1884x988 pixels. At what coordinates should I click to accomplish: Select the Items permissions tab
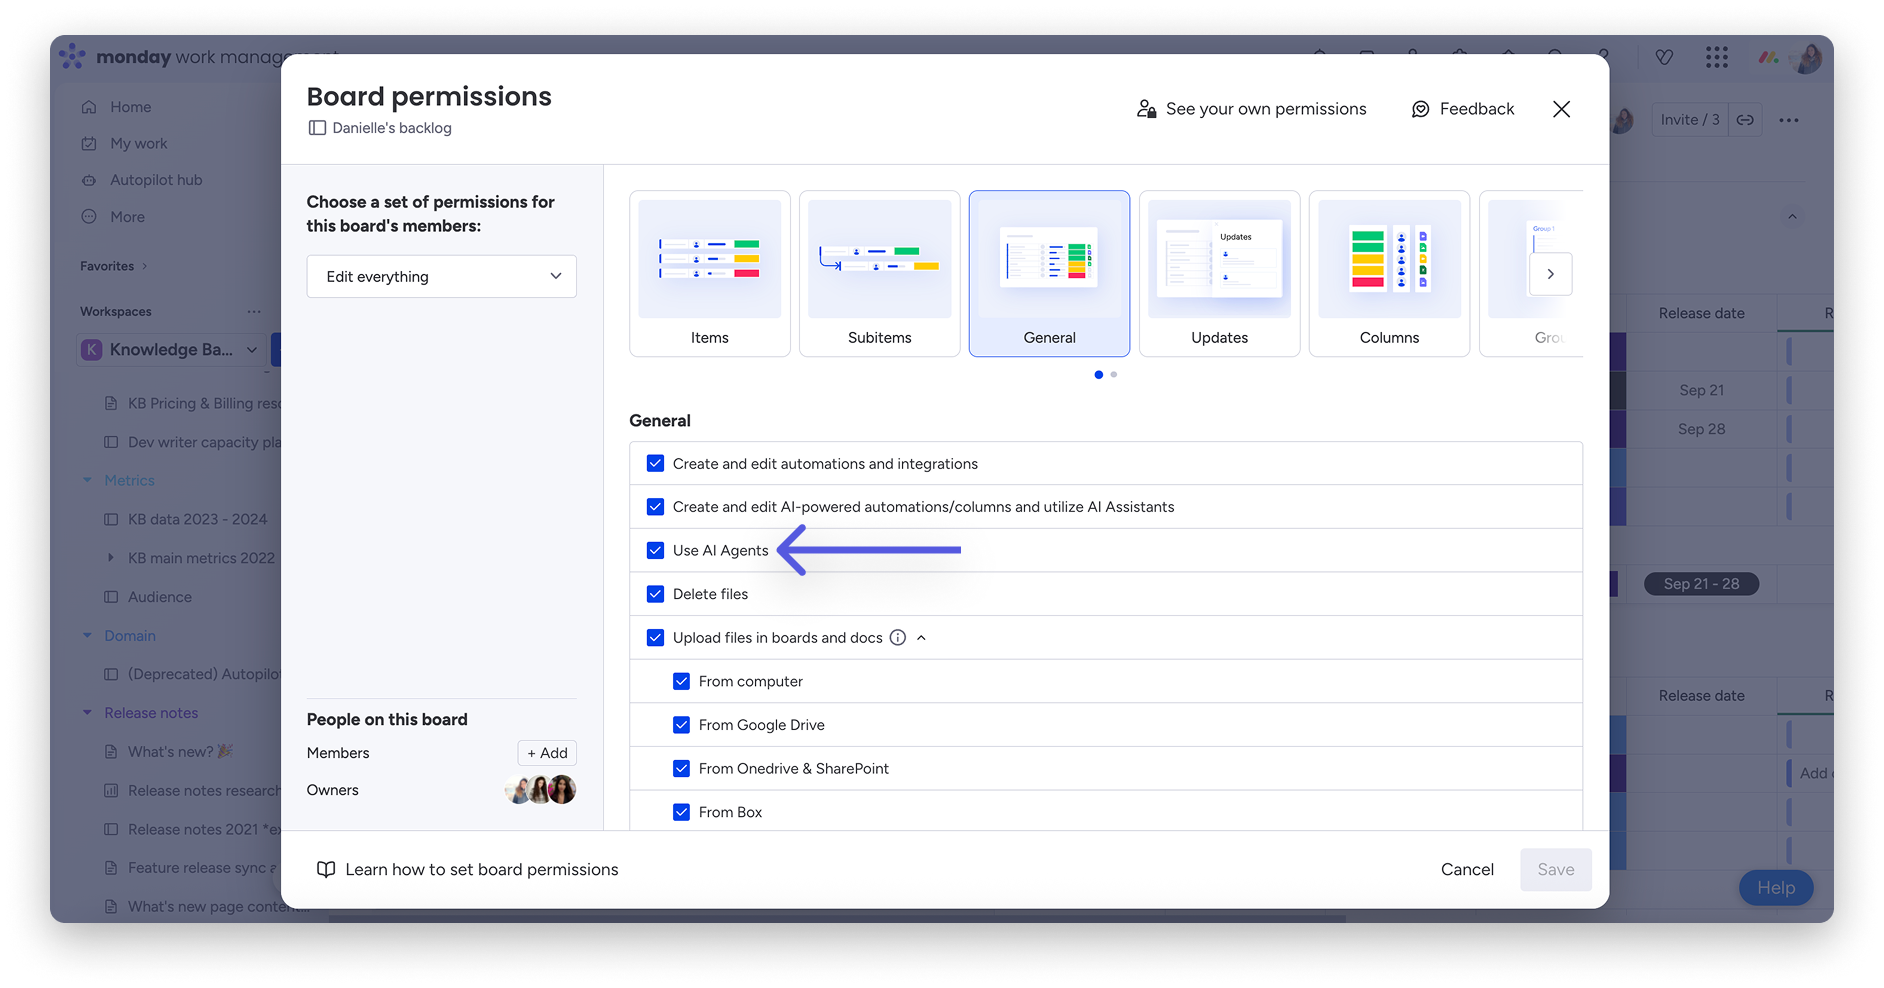pyautogui.click(x=710, y=274)
